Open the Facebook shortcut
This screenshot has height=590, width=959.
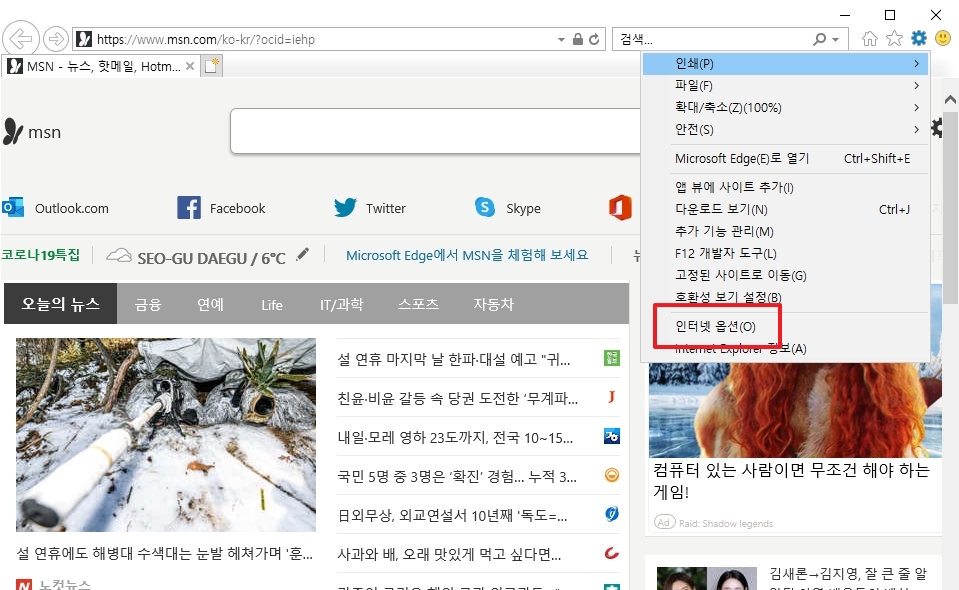click(x=221, y=208)
